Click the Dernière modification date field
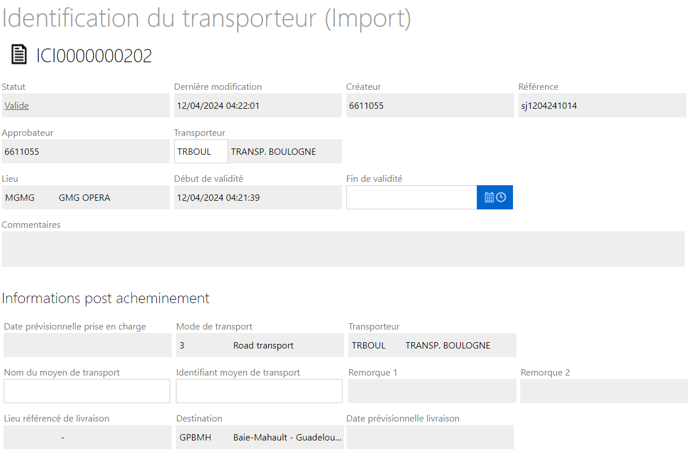Screen dimensions: 688x452 (x=258, y=105)
